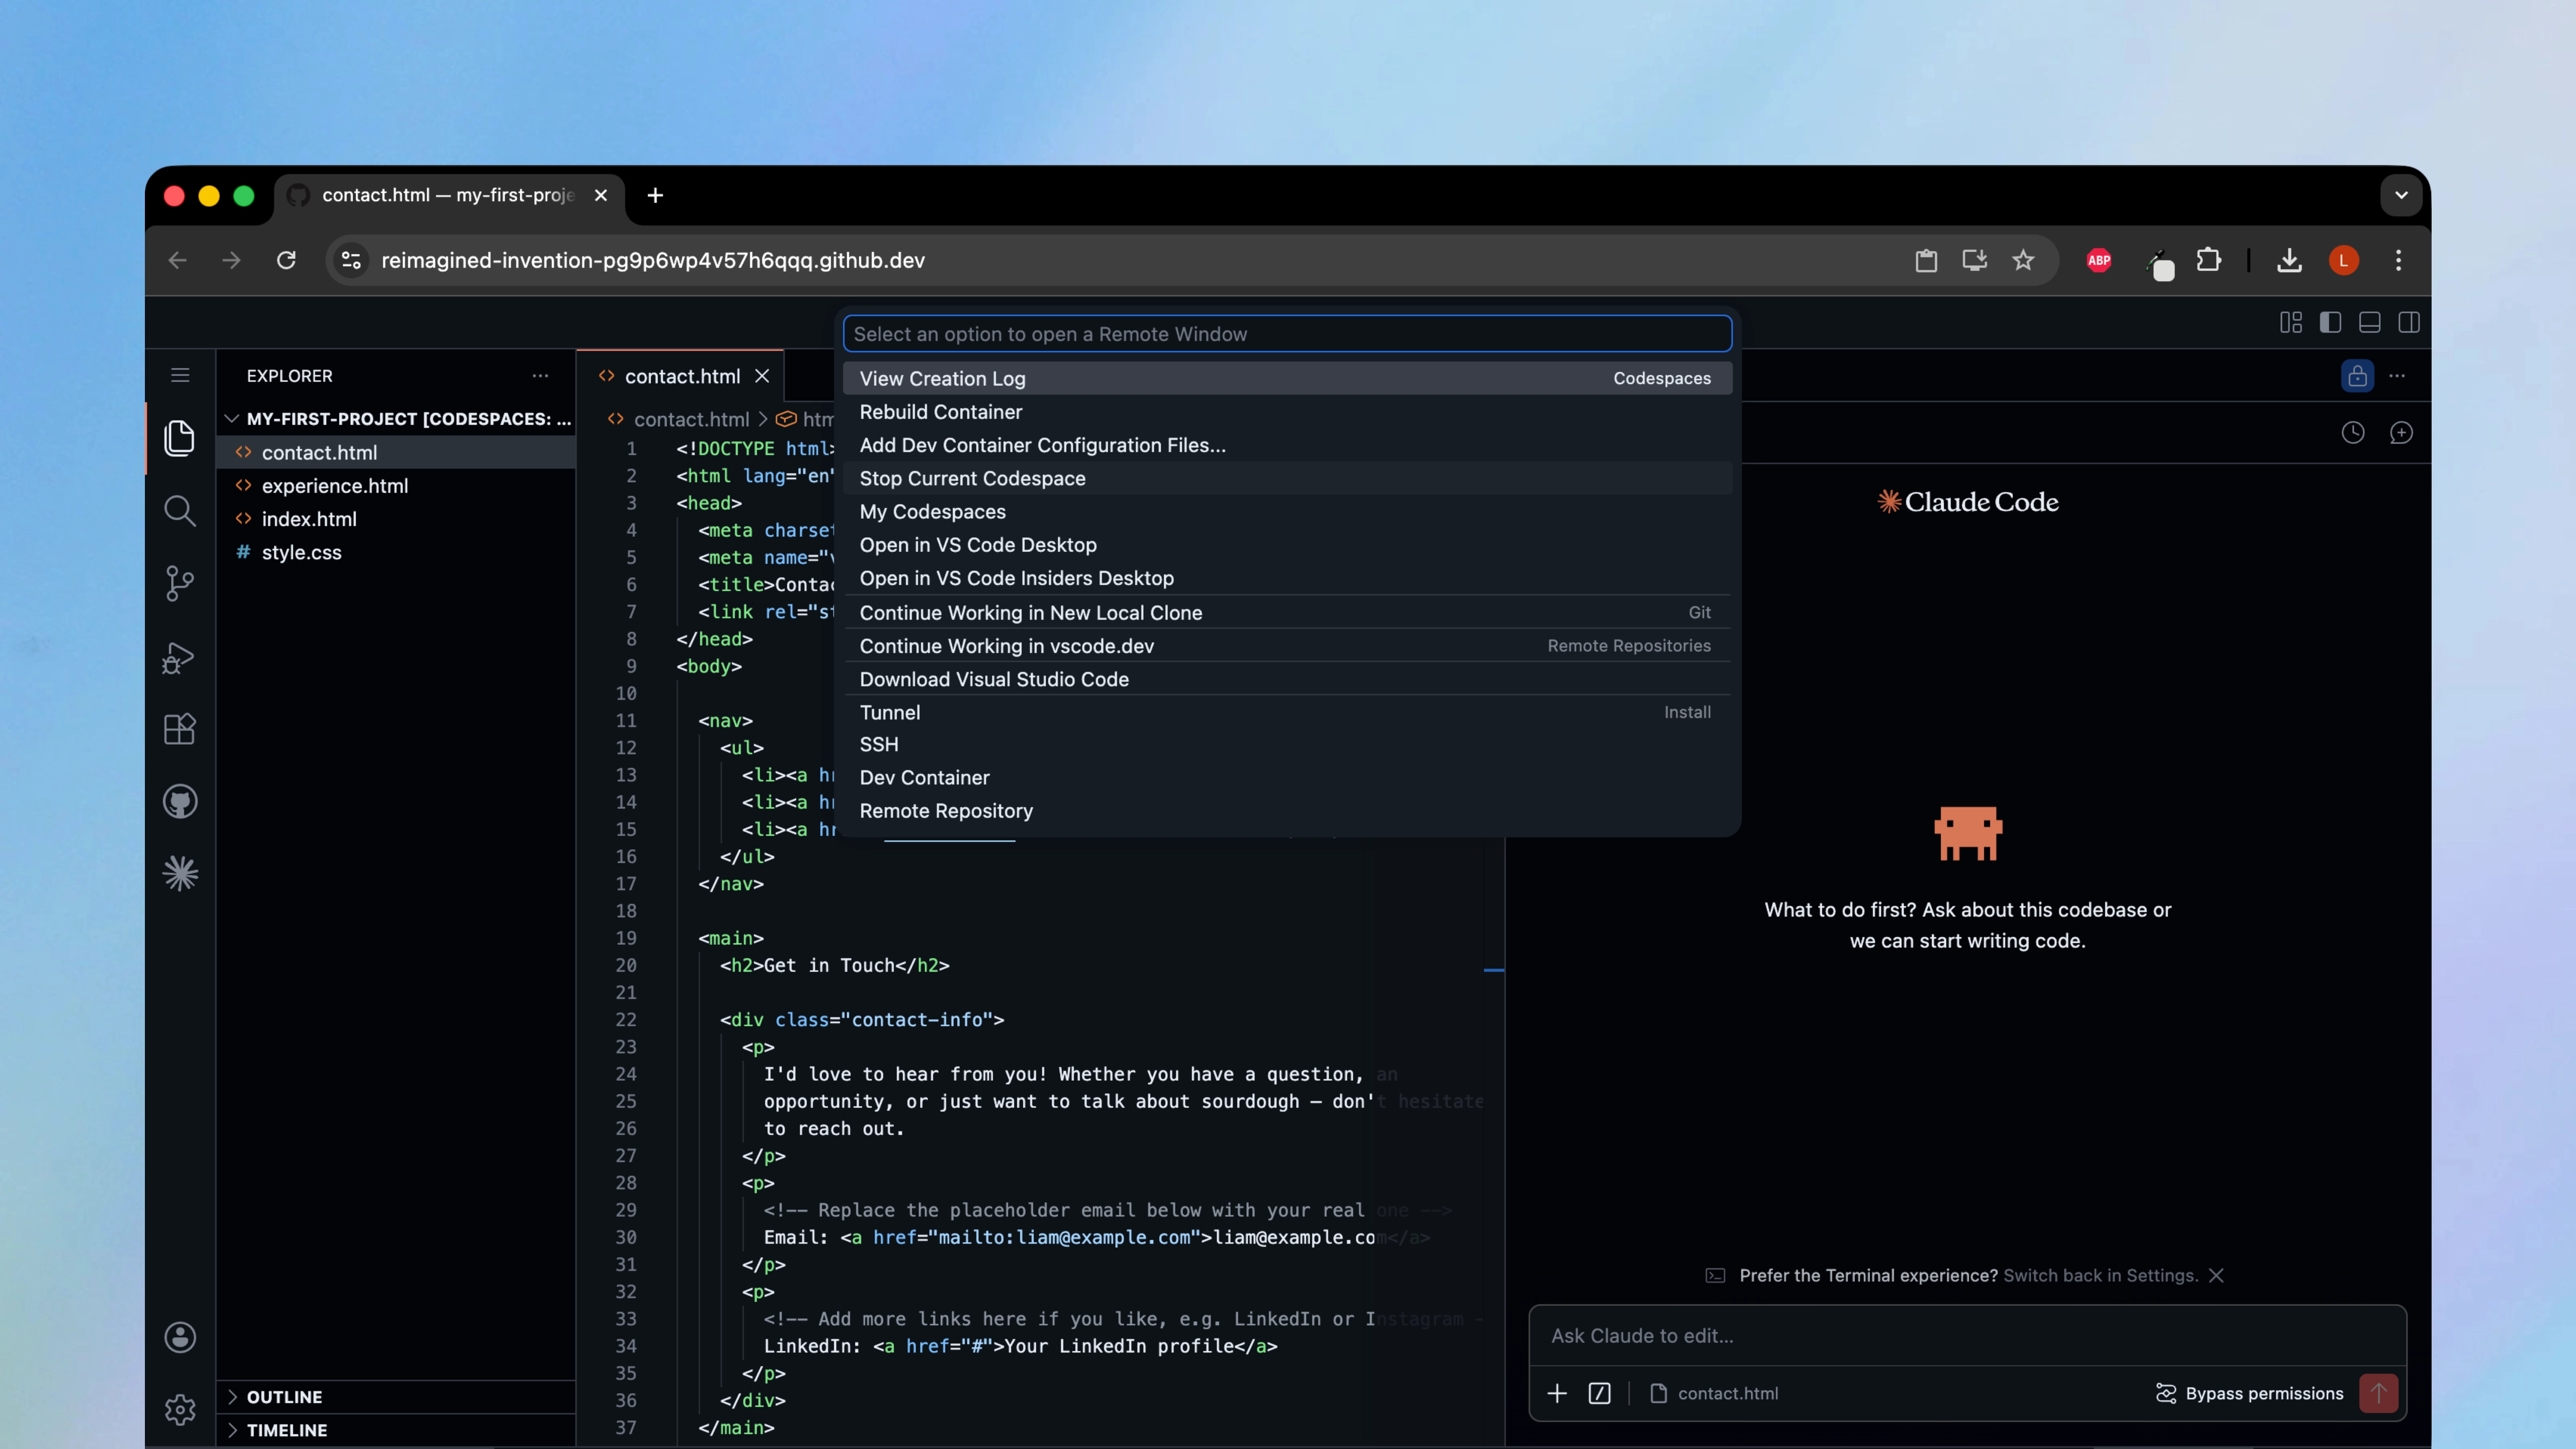Open Claude Code session history clock icon
Screen dimensions: 2576x1449
(2352, 432)
